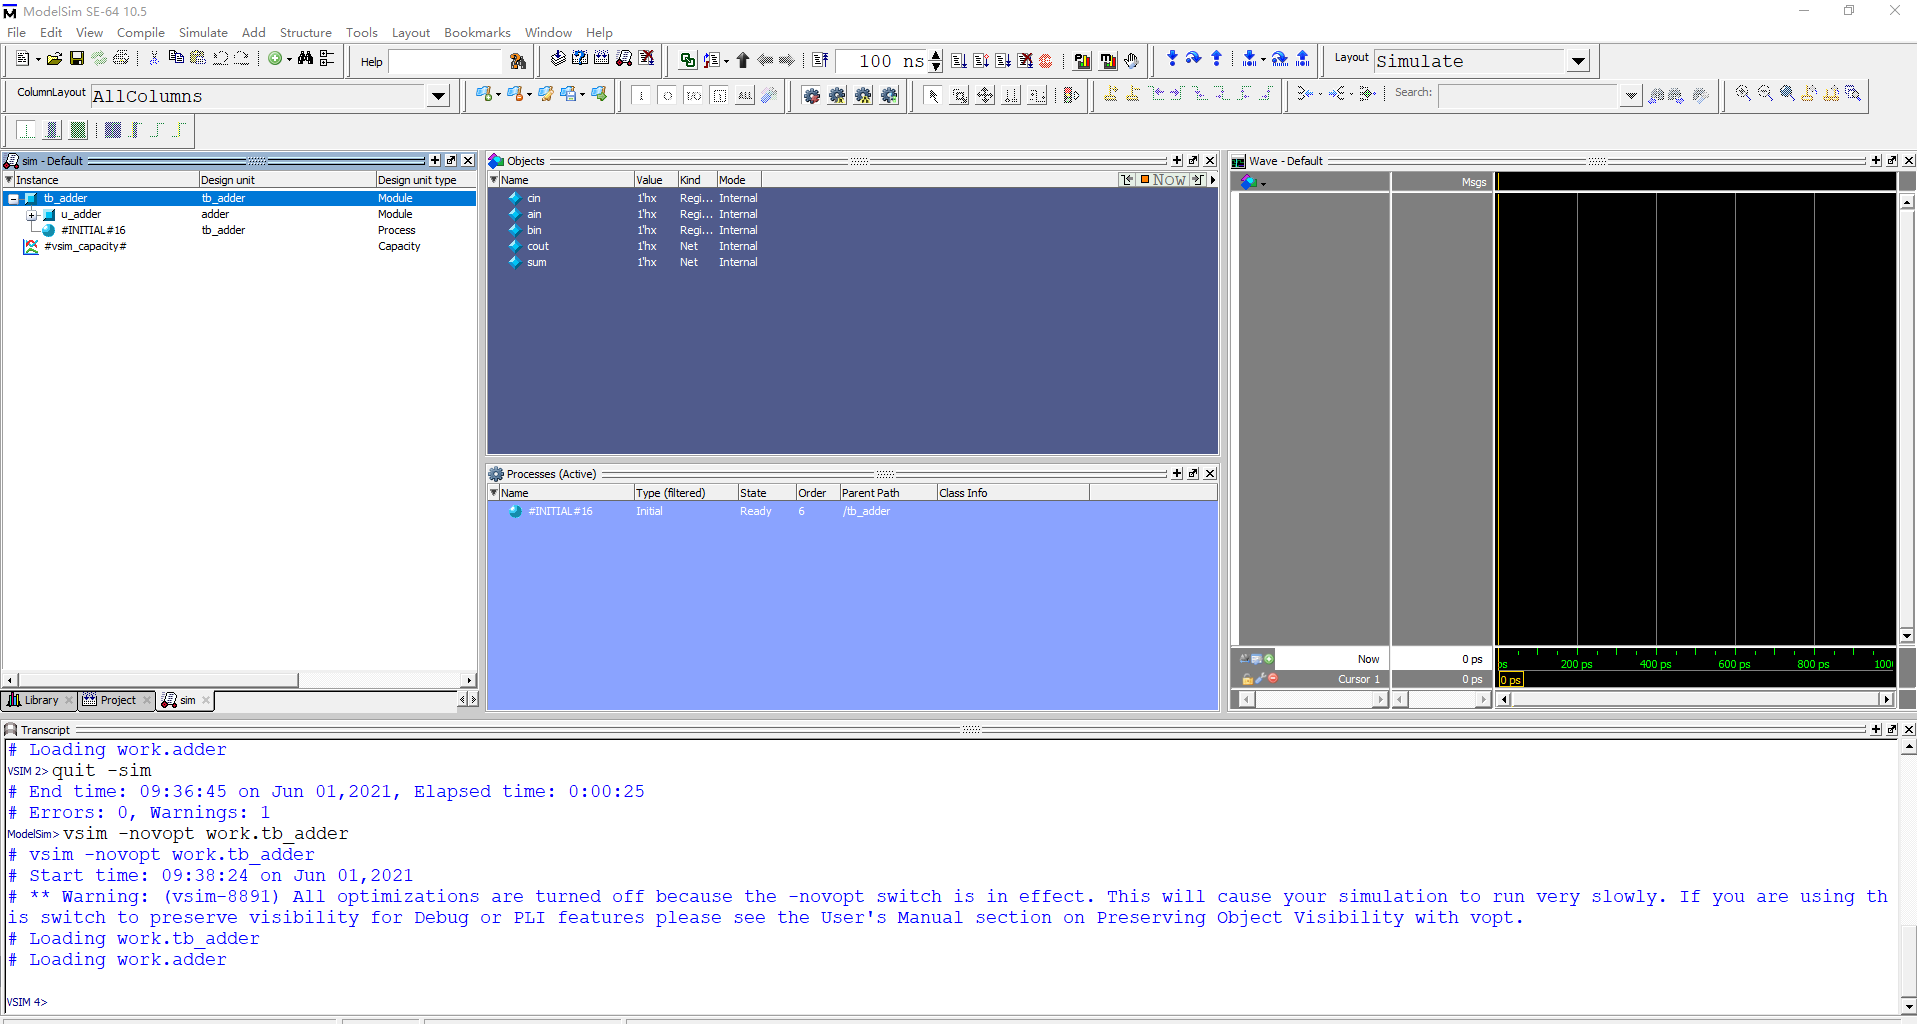The width and height of the screenshot is (1917, 1024).
Task: Open Find with the binoculars icon
Action: click(305, 59)
